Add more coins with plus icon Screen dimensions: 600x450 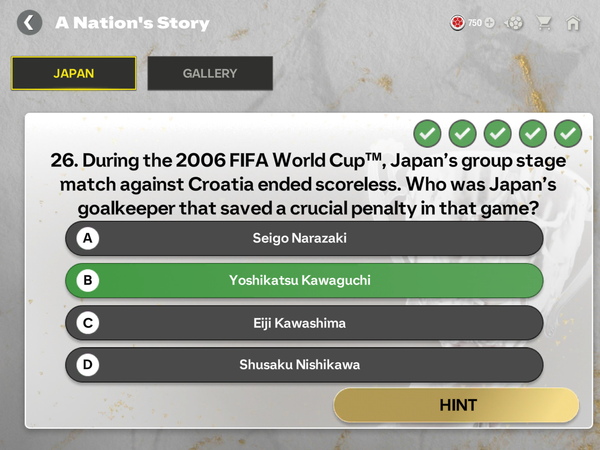[489, 22]
